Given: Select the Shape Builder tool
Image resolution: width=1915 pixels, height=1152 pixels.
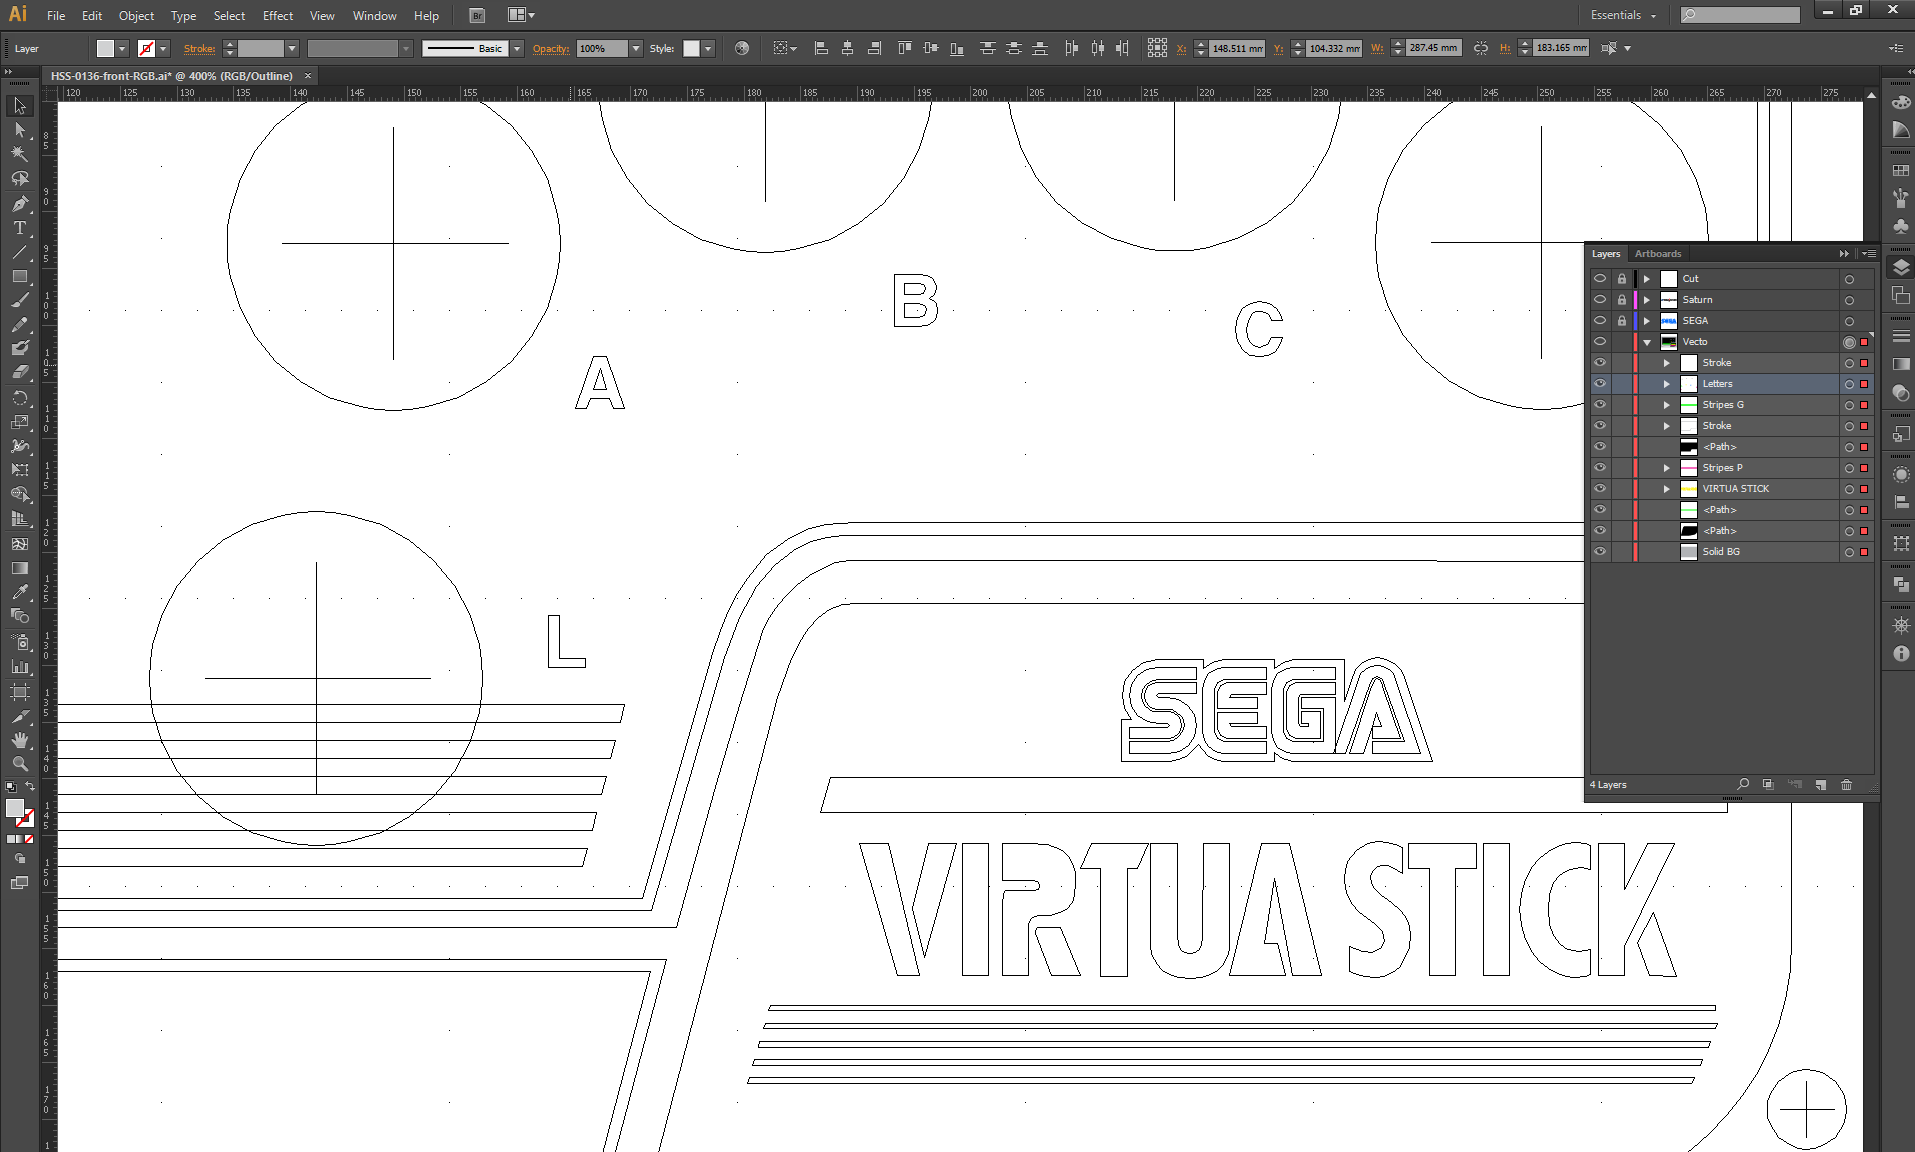Looking at the screenshot, I should (x=20, y=494).
